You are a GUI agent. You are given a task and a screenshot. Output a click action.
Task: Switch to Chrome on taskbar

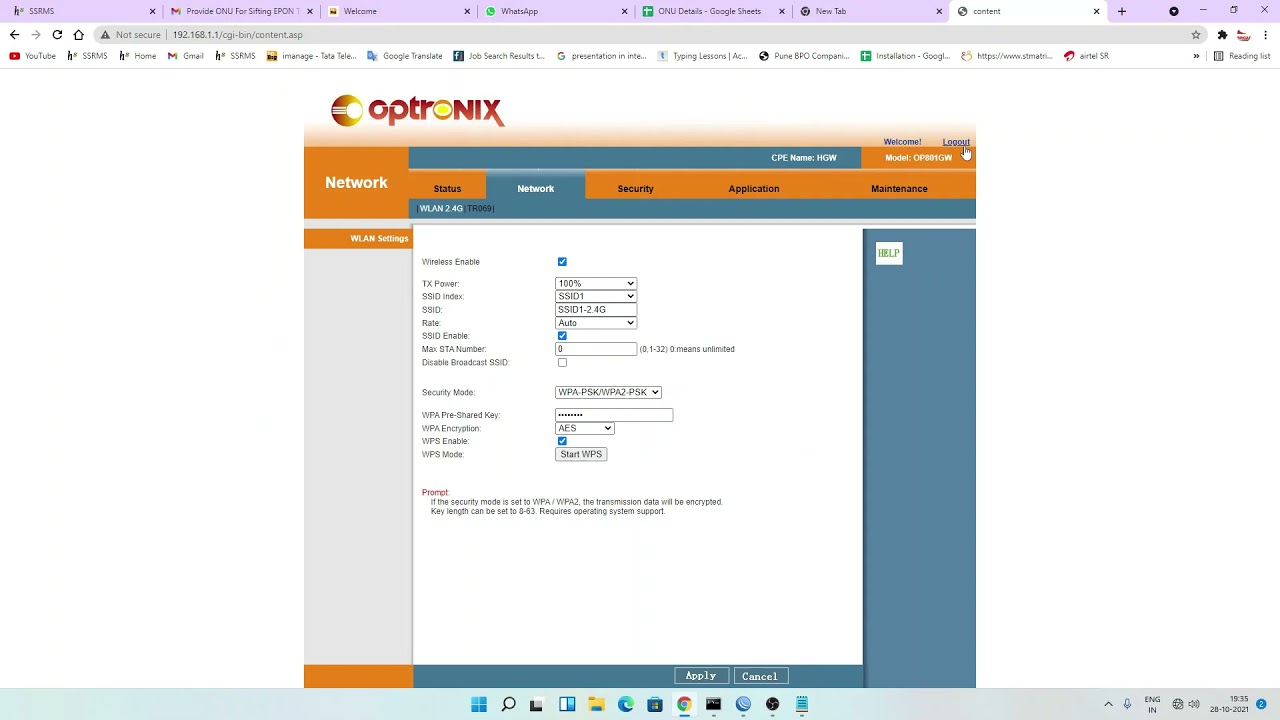(x=684, y=704)
